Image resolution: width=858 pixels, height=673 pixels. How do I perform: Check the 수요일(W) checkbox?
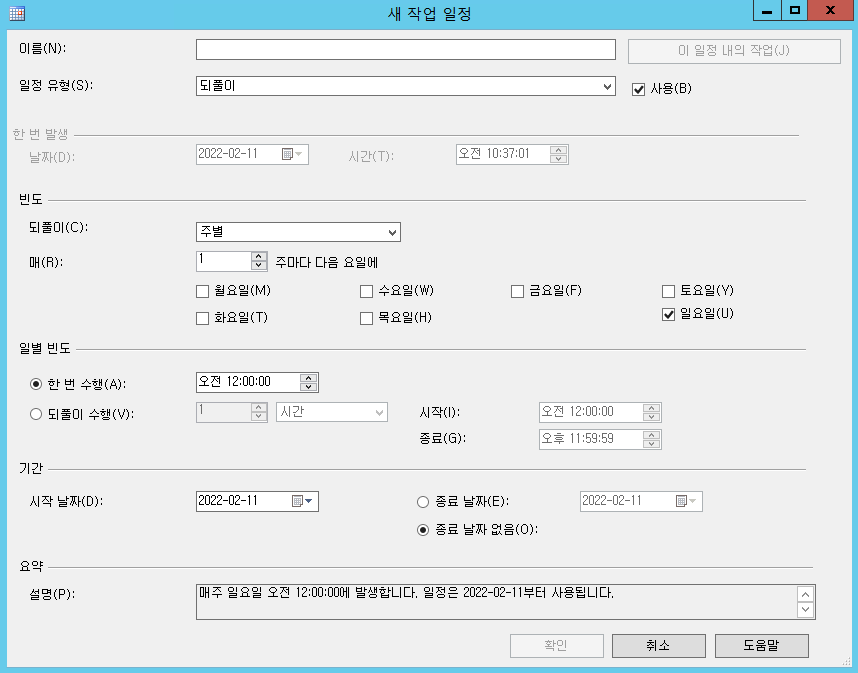(x=366, y=292)
